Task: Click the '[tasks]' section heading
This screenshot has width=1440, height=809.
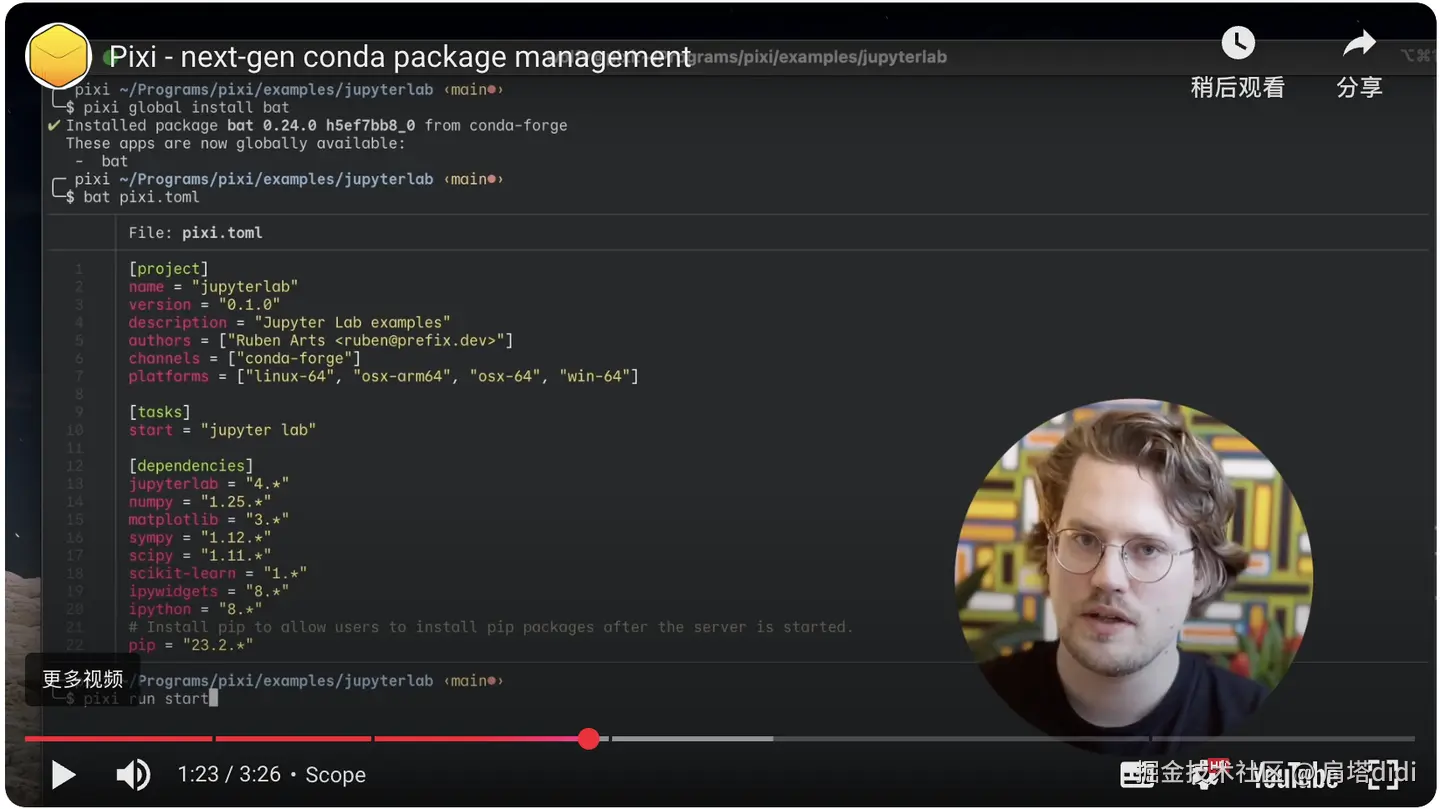Action: [x=159, y=412]
